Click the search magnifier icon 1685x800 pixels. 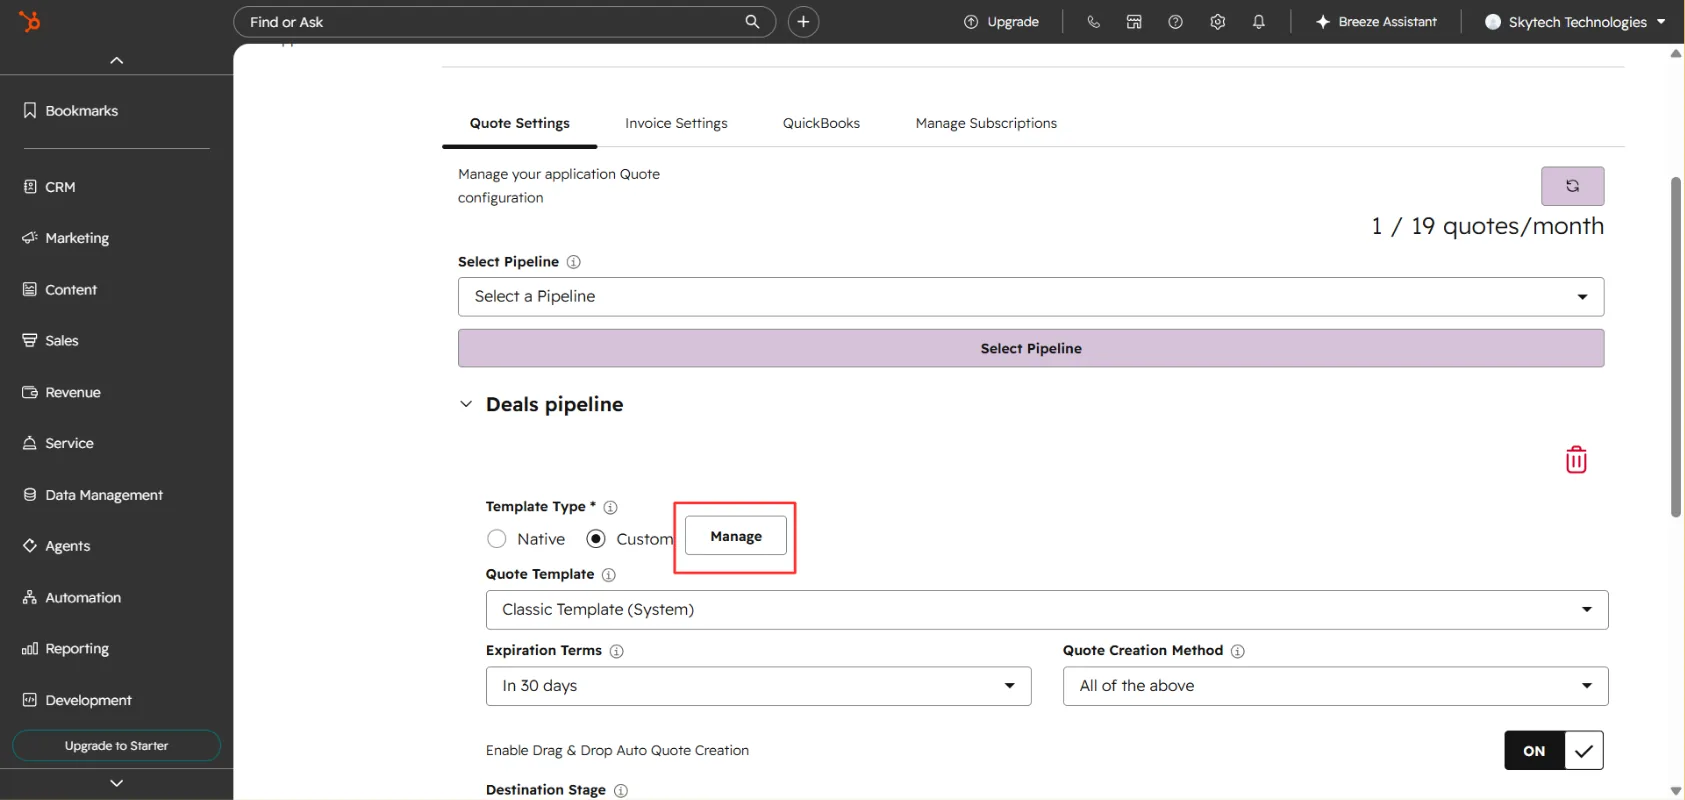click(x=752, y=22)
